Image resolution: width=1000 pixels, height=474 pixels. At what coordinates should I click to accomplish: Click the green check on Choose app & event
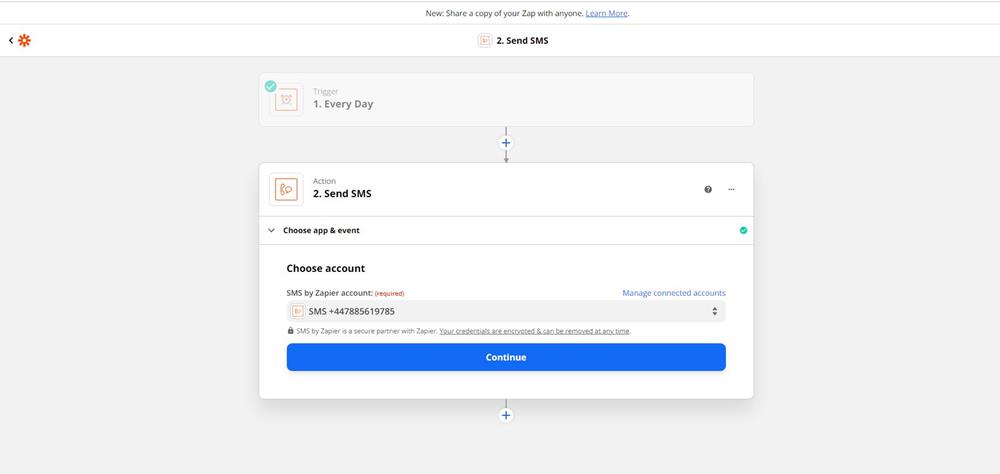tap(743, 230)
